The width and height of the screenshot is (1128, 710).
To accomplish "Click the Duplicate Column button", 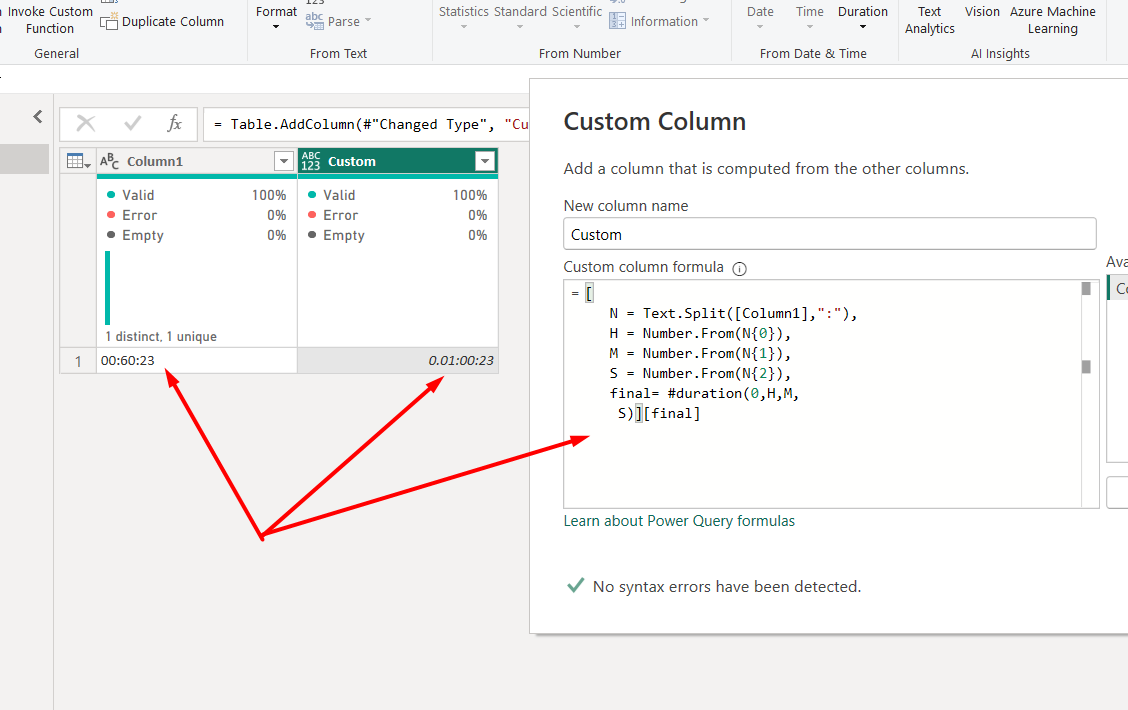I will [x=162, y=22].
